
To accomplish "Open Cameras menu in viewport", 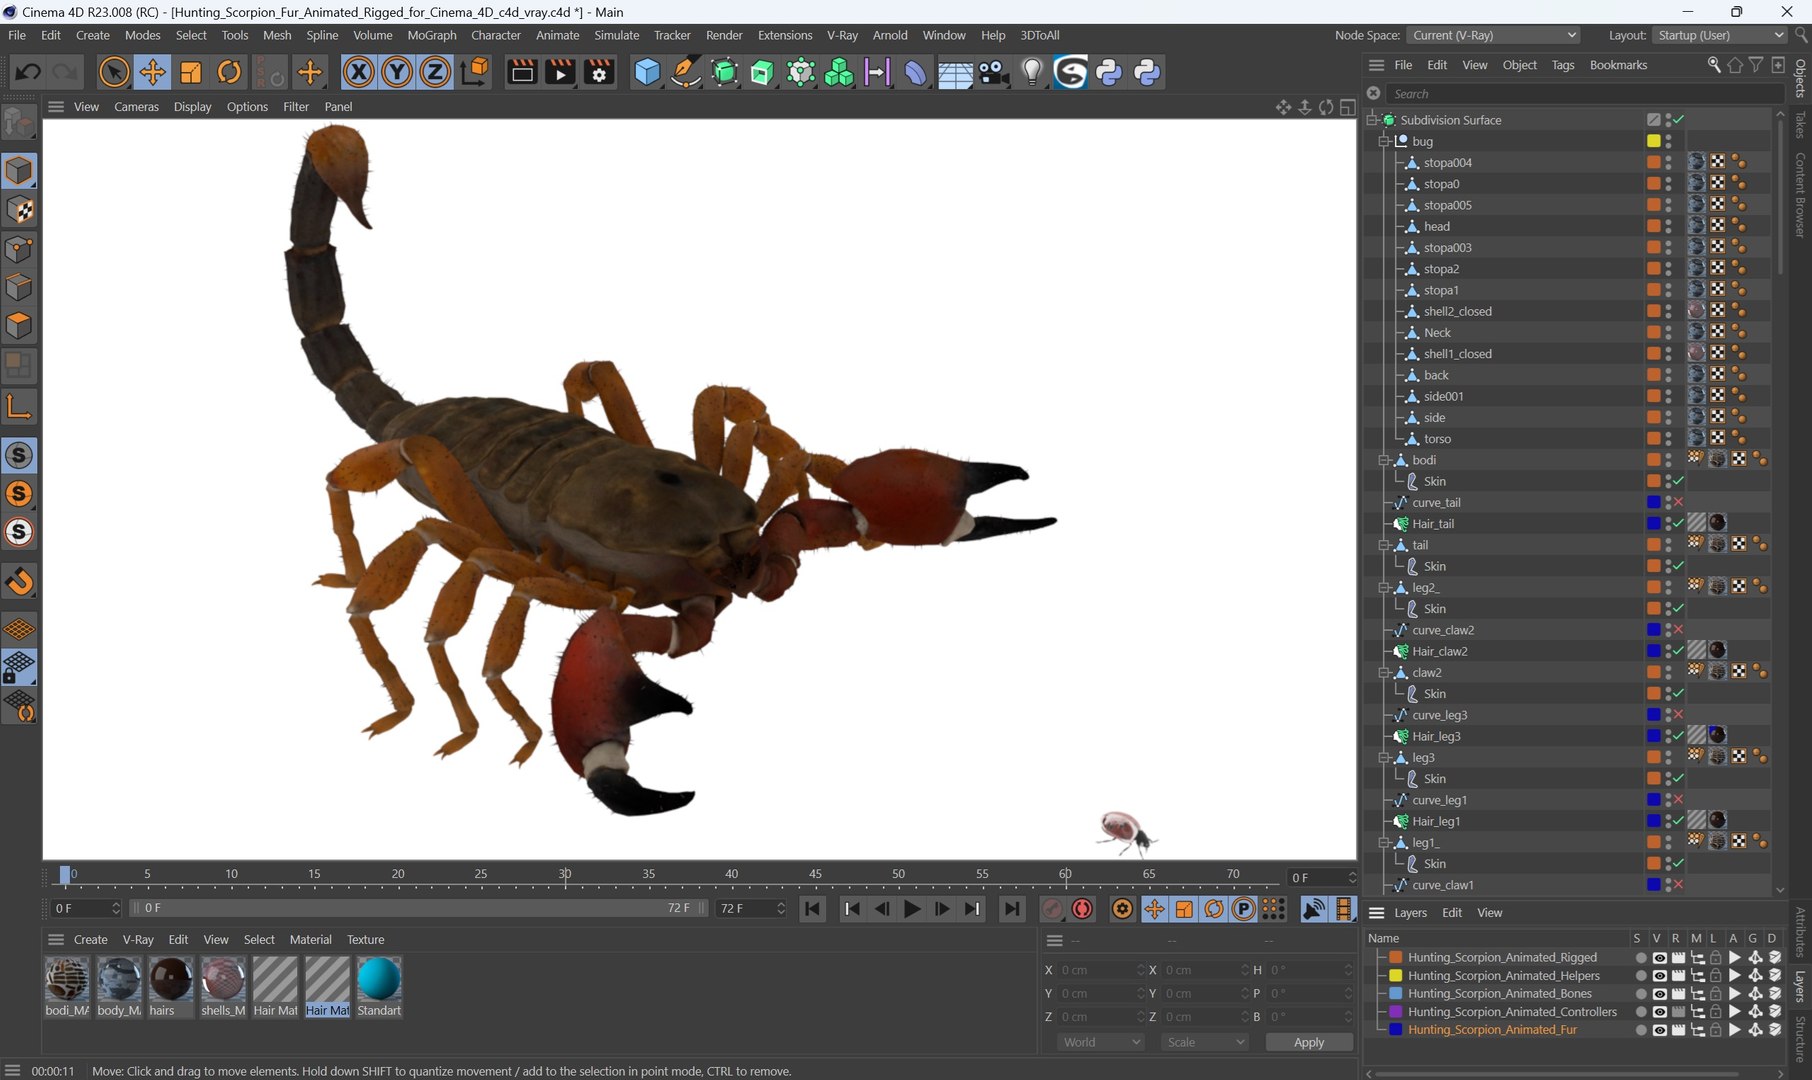I will [136, 107].
